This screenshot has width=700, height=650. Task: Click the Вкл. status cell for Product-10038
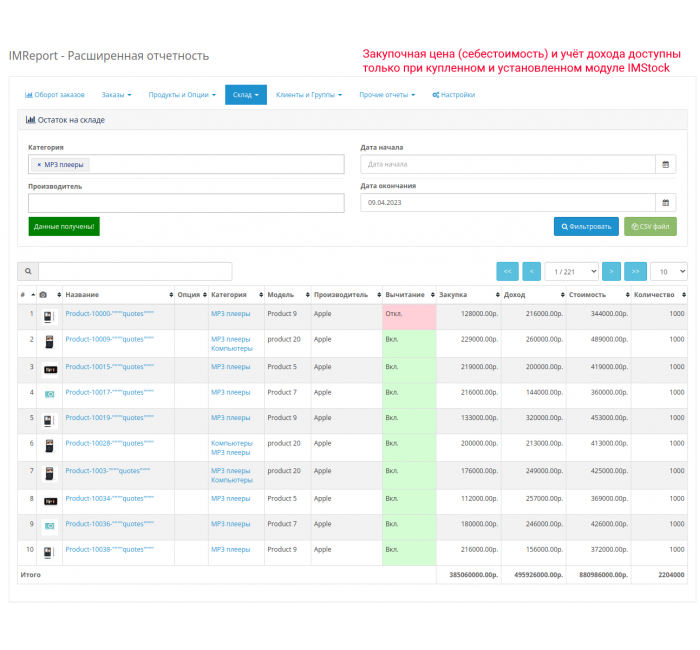409,553
